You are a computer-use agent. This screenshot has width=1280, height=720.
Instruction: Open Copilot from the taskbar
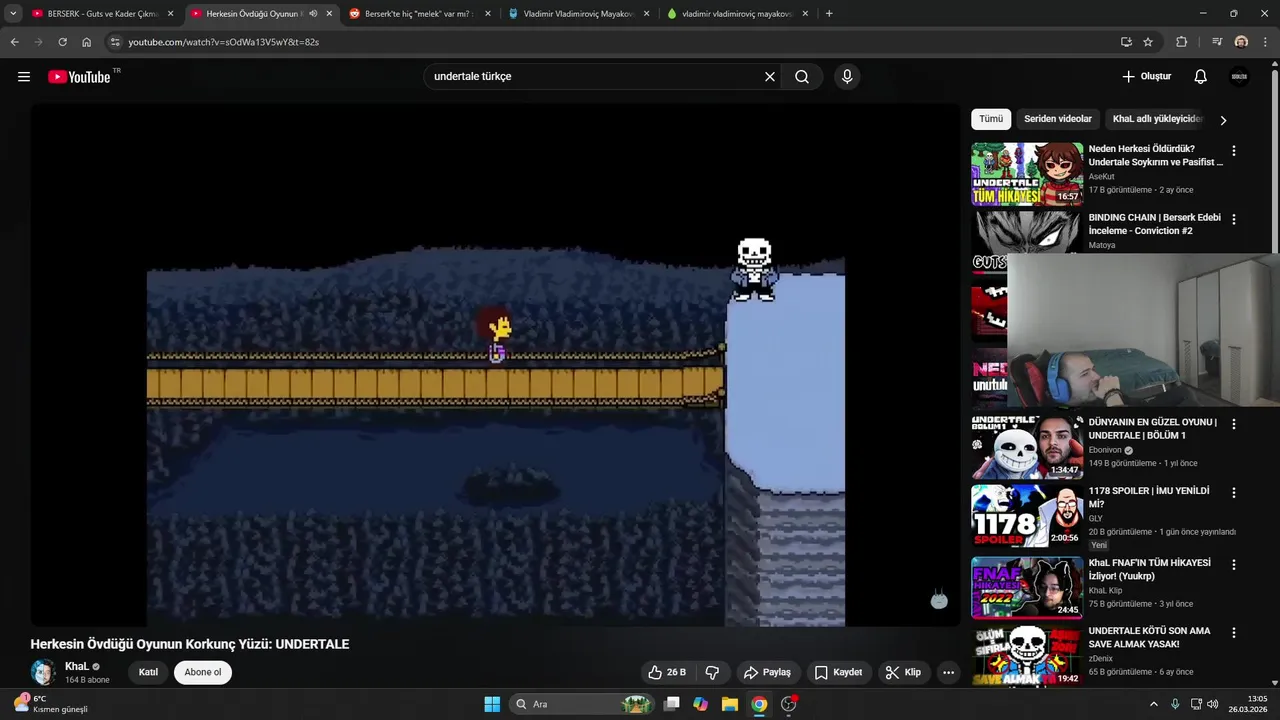700,704
